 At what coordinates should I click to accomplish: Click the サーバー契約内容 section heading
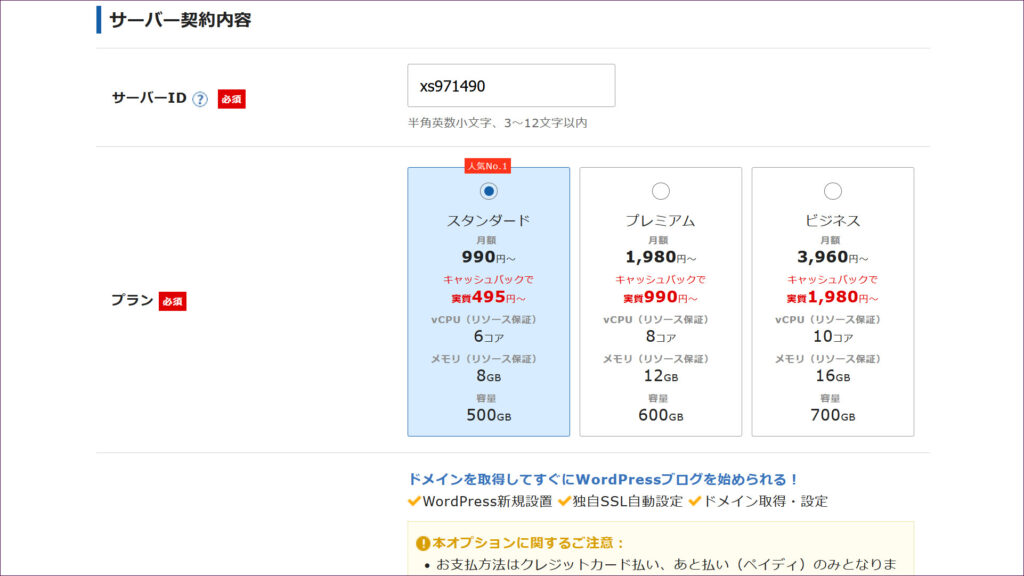180,20
